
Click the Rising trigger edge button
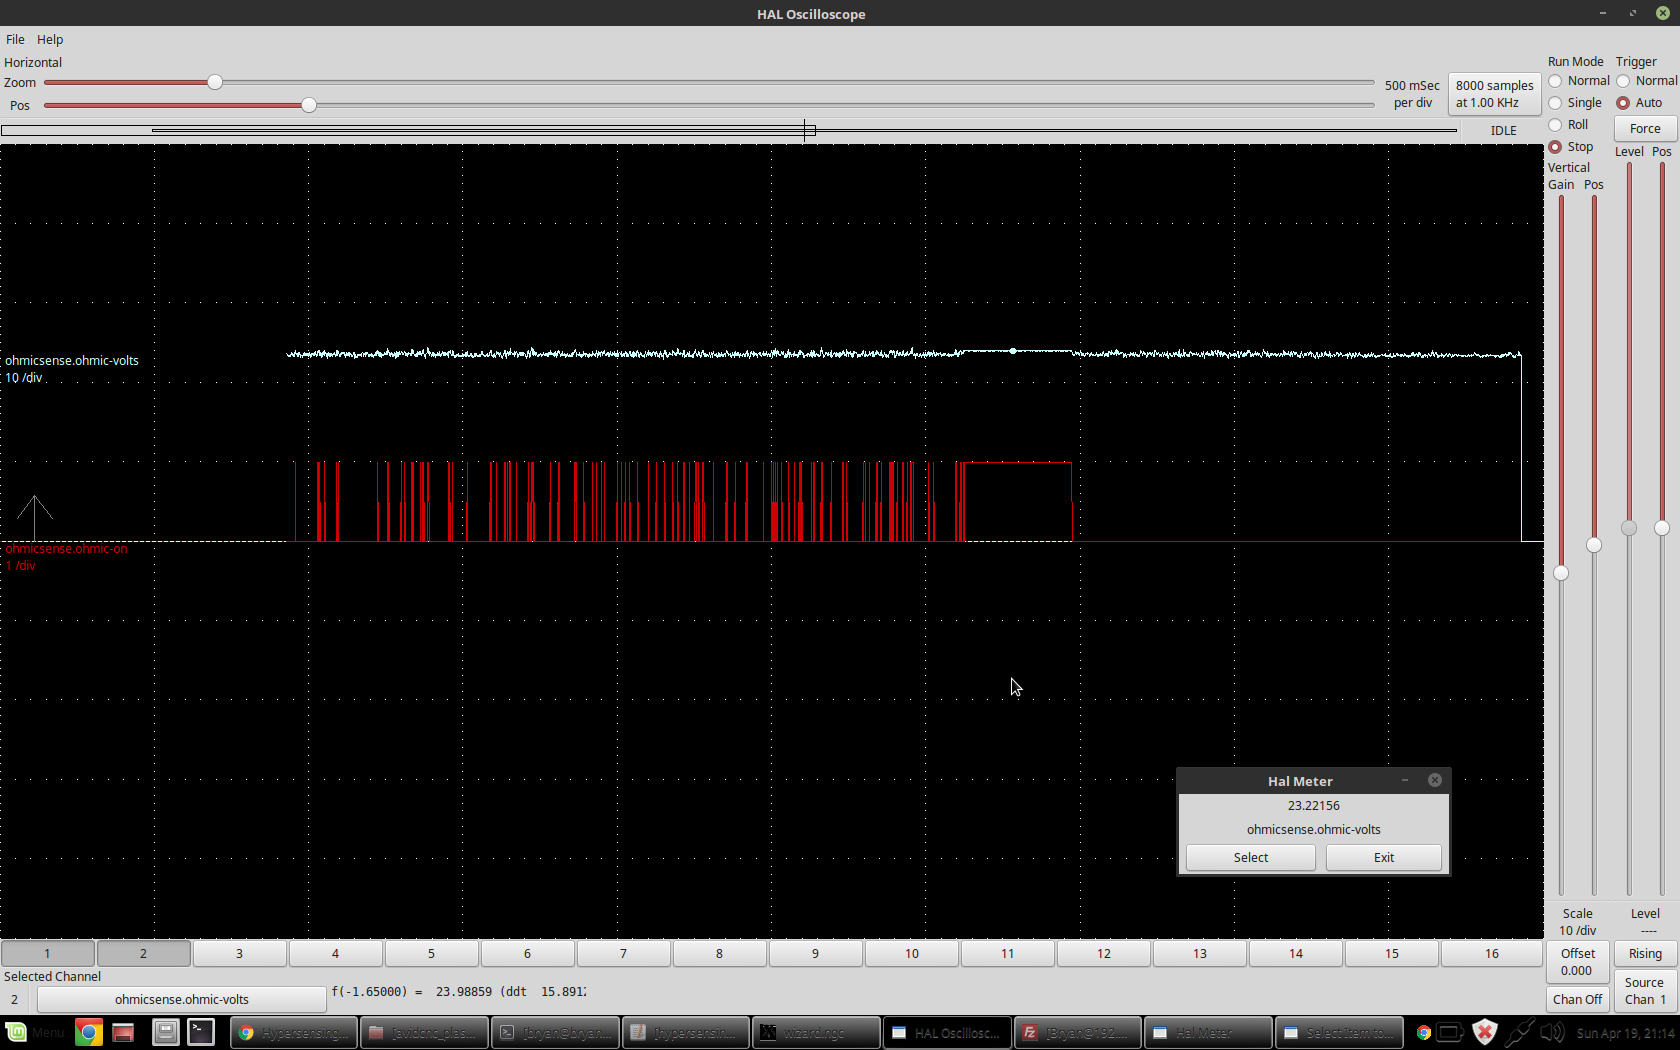(x=1645, y=953)
